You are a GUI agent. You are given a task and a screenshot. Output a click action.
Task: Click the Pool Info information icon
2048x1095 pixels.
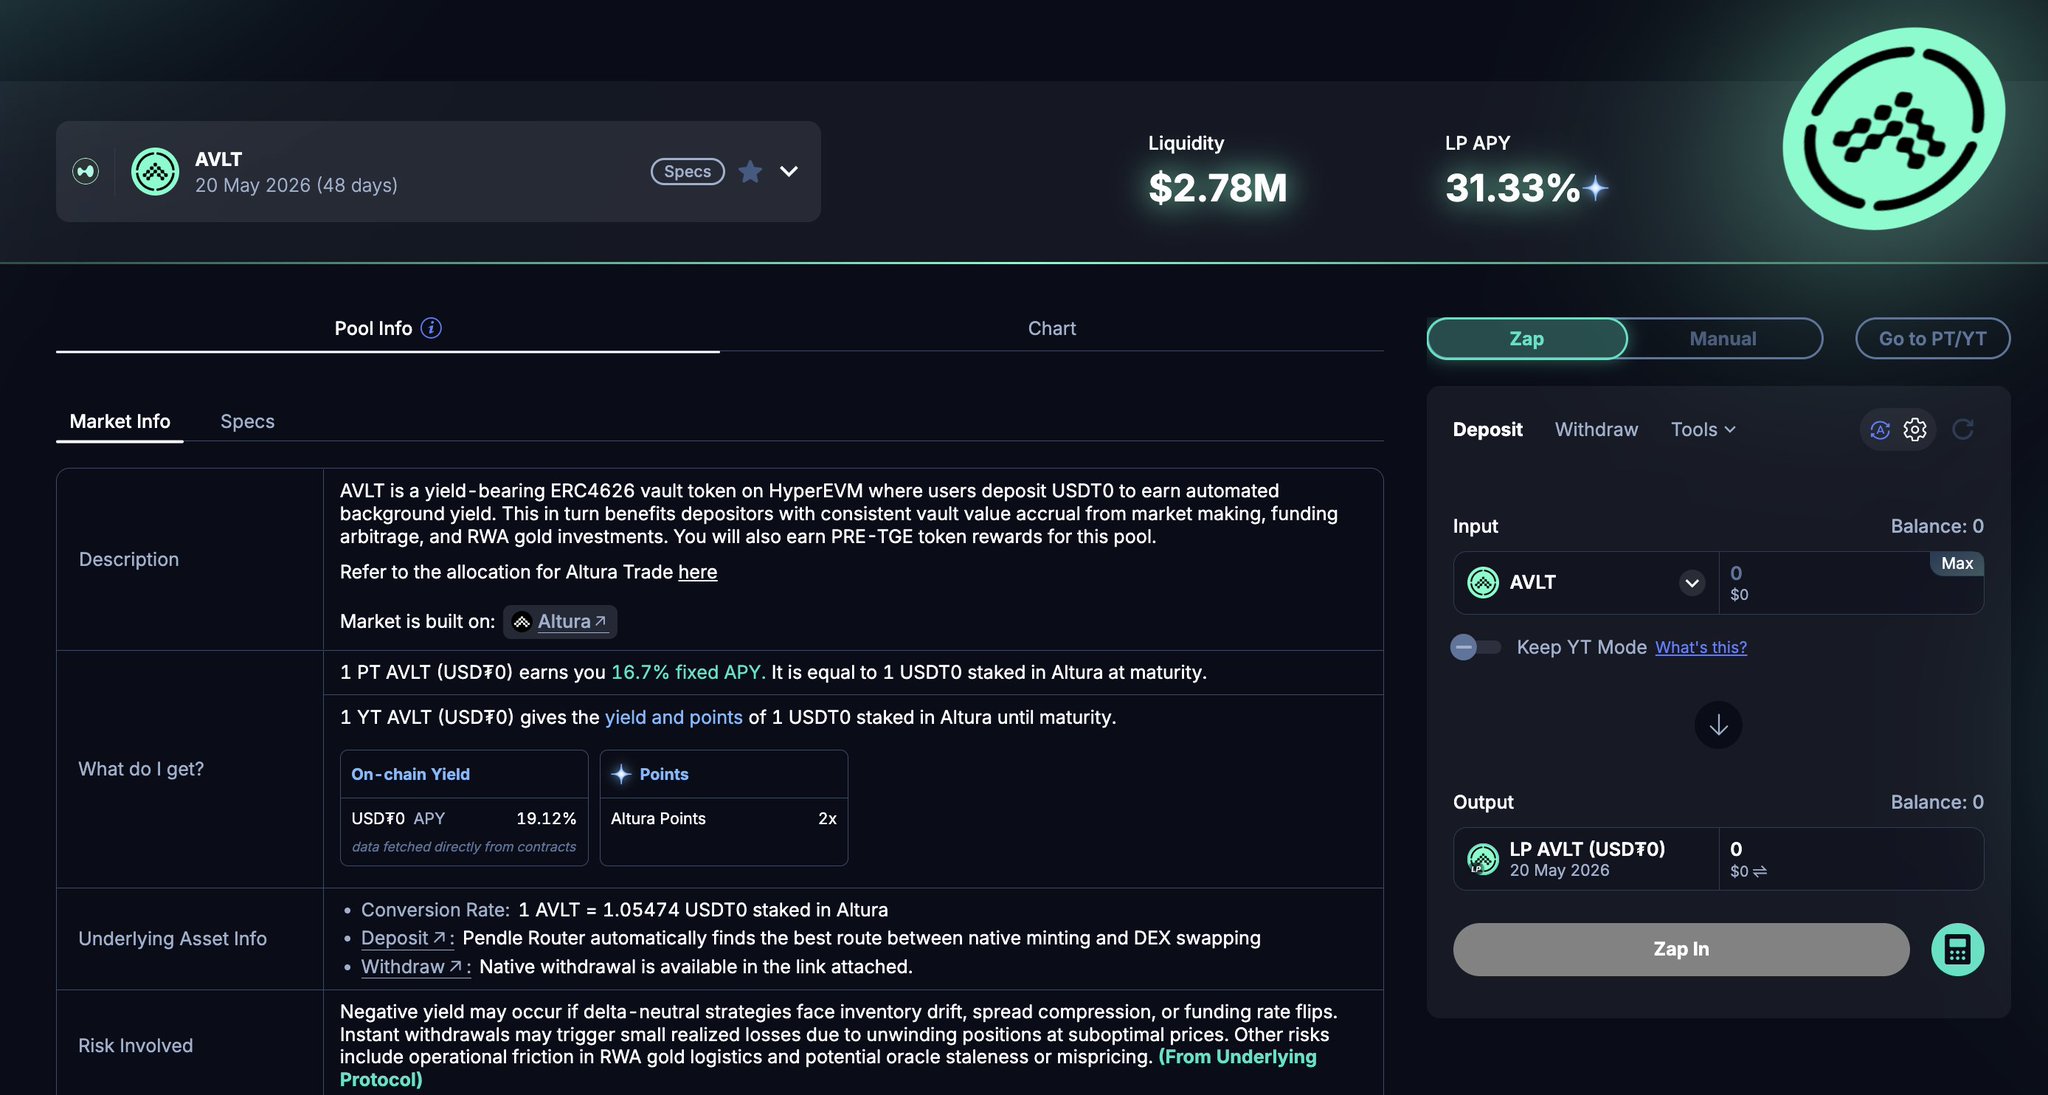point(431,328)
